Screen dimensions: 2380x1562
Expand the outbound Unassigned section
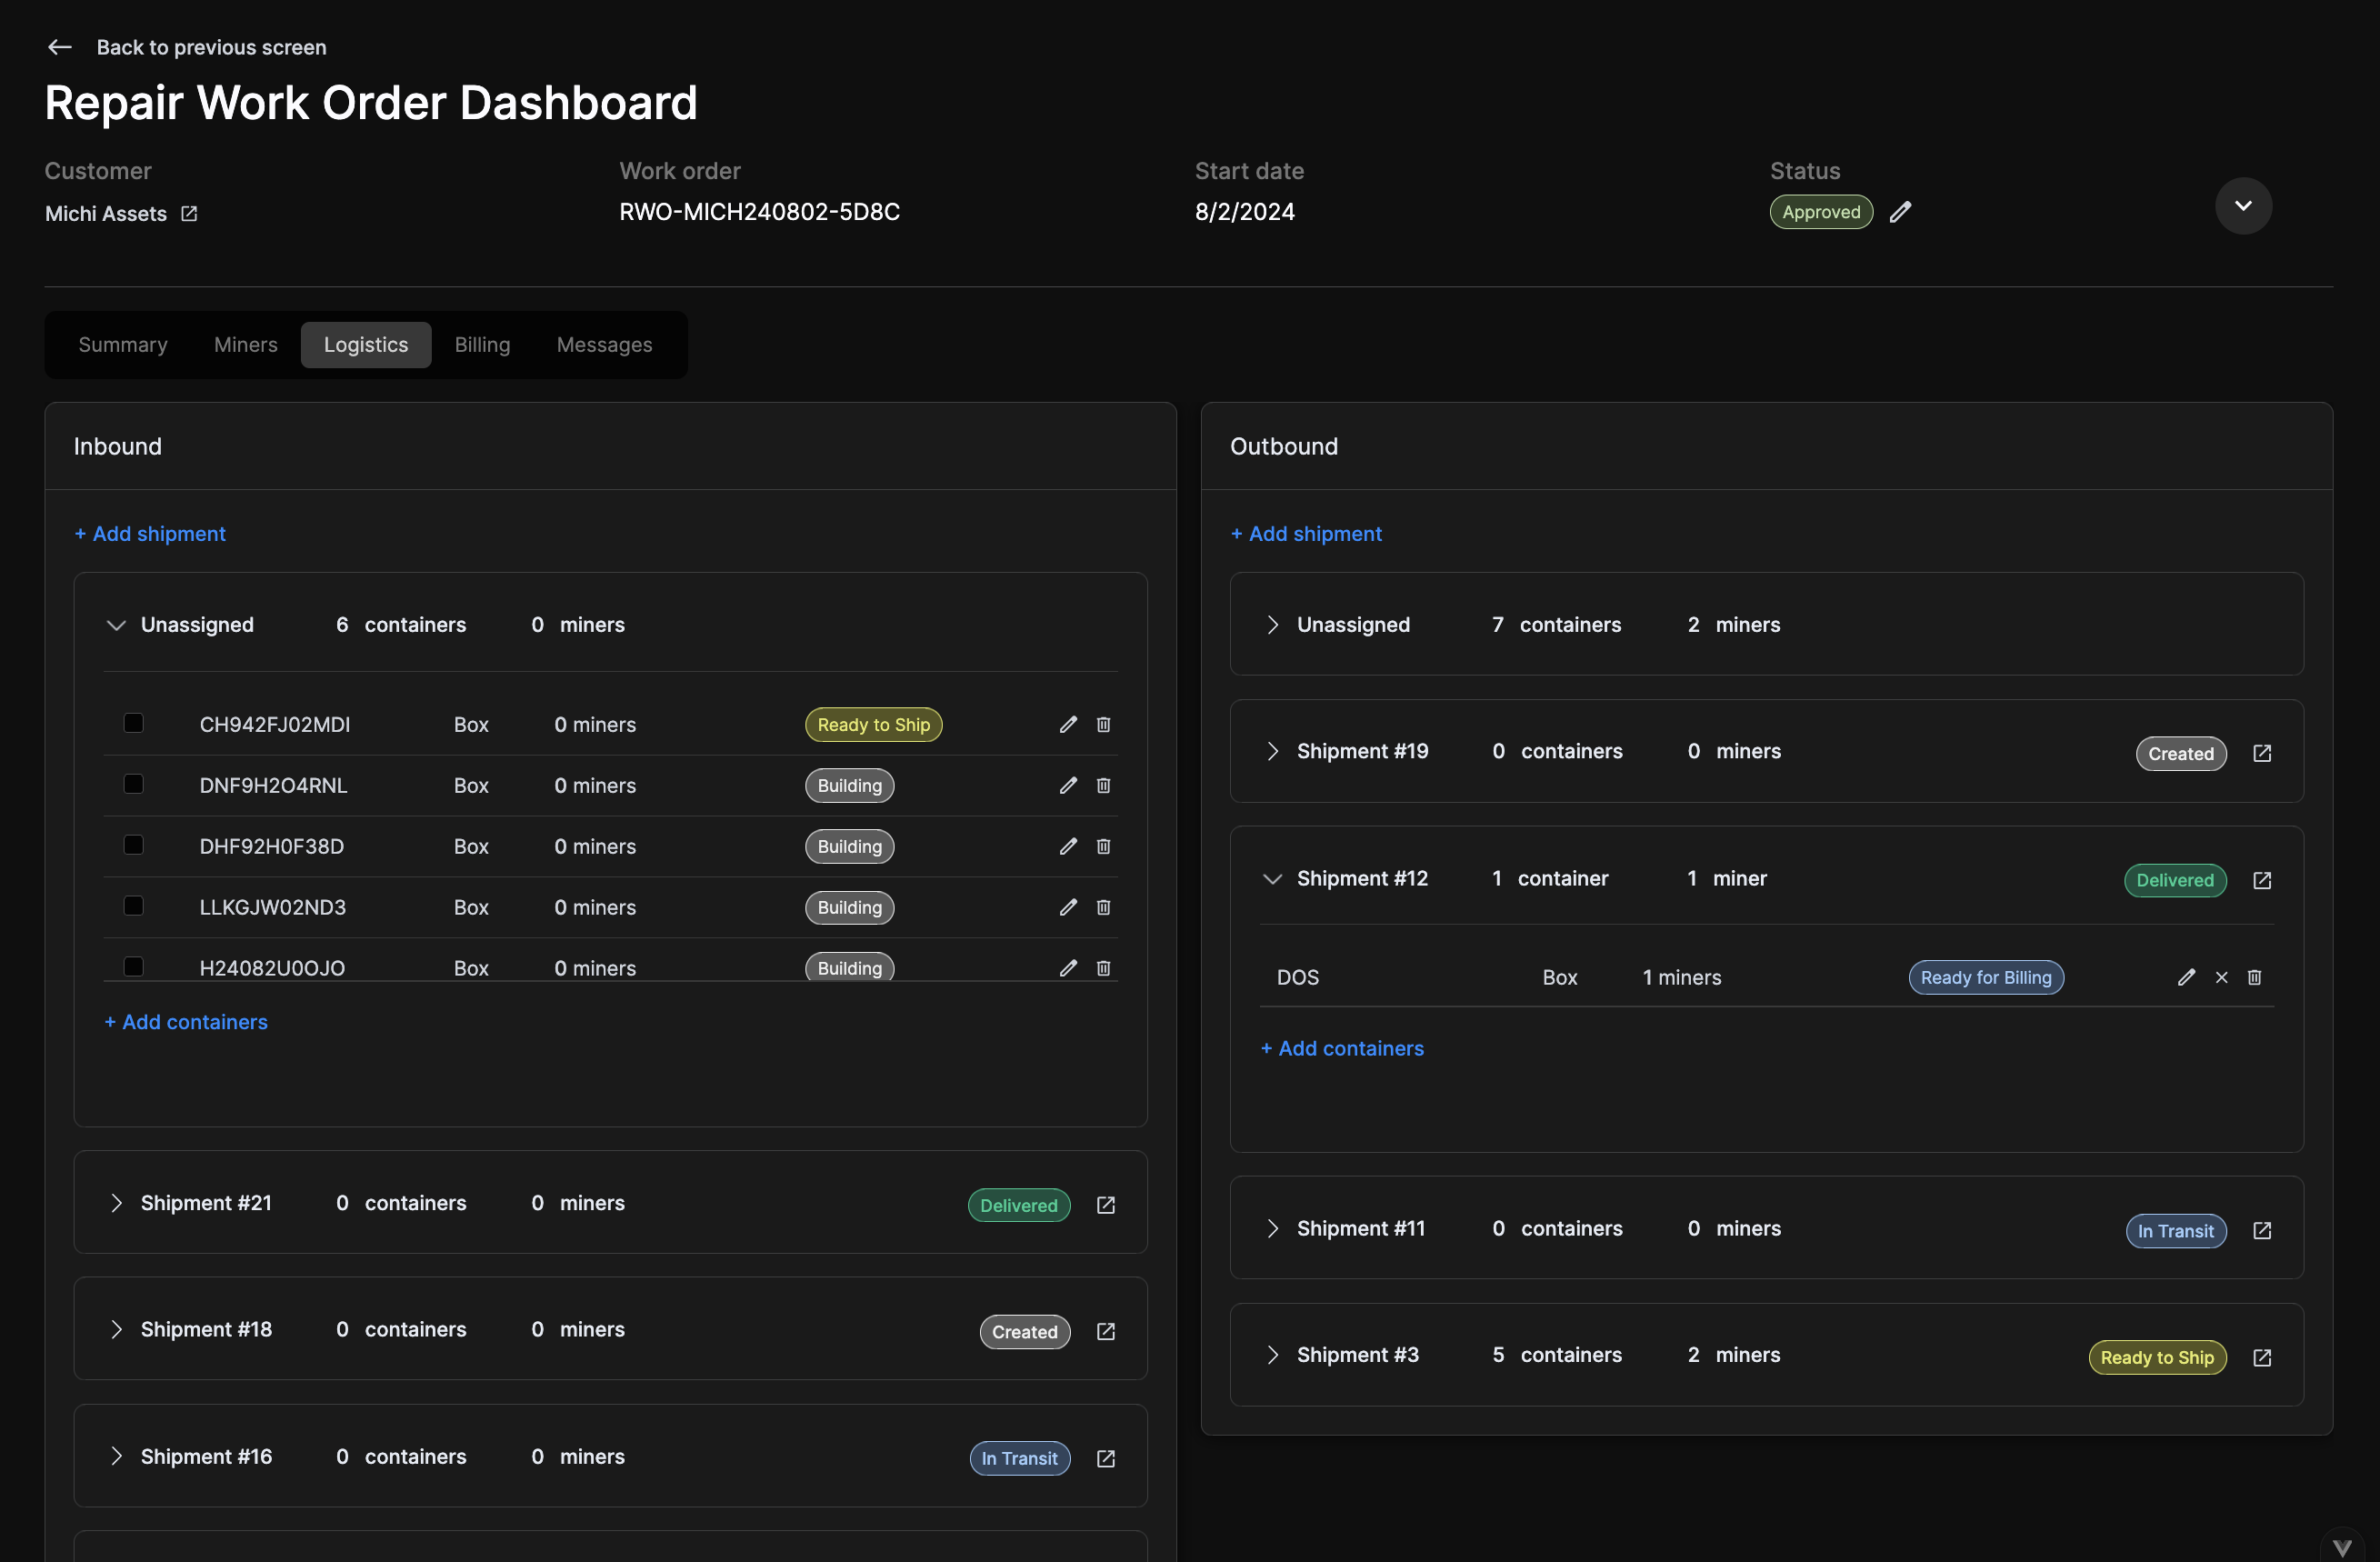[1272, 625]
